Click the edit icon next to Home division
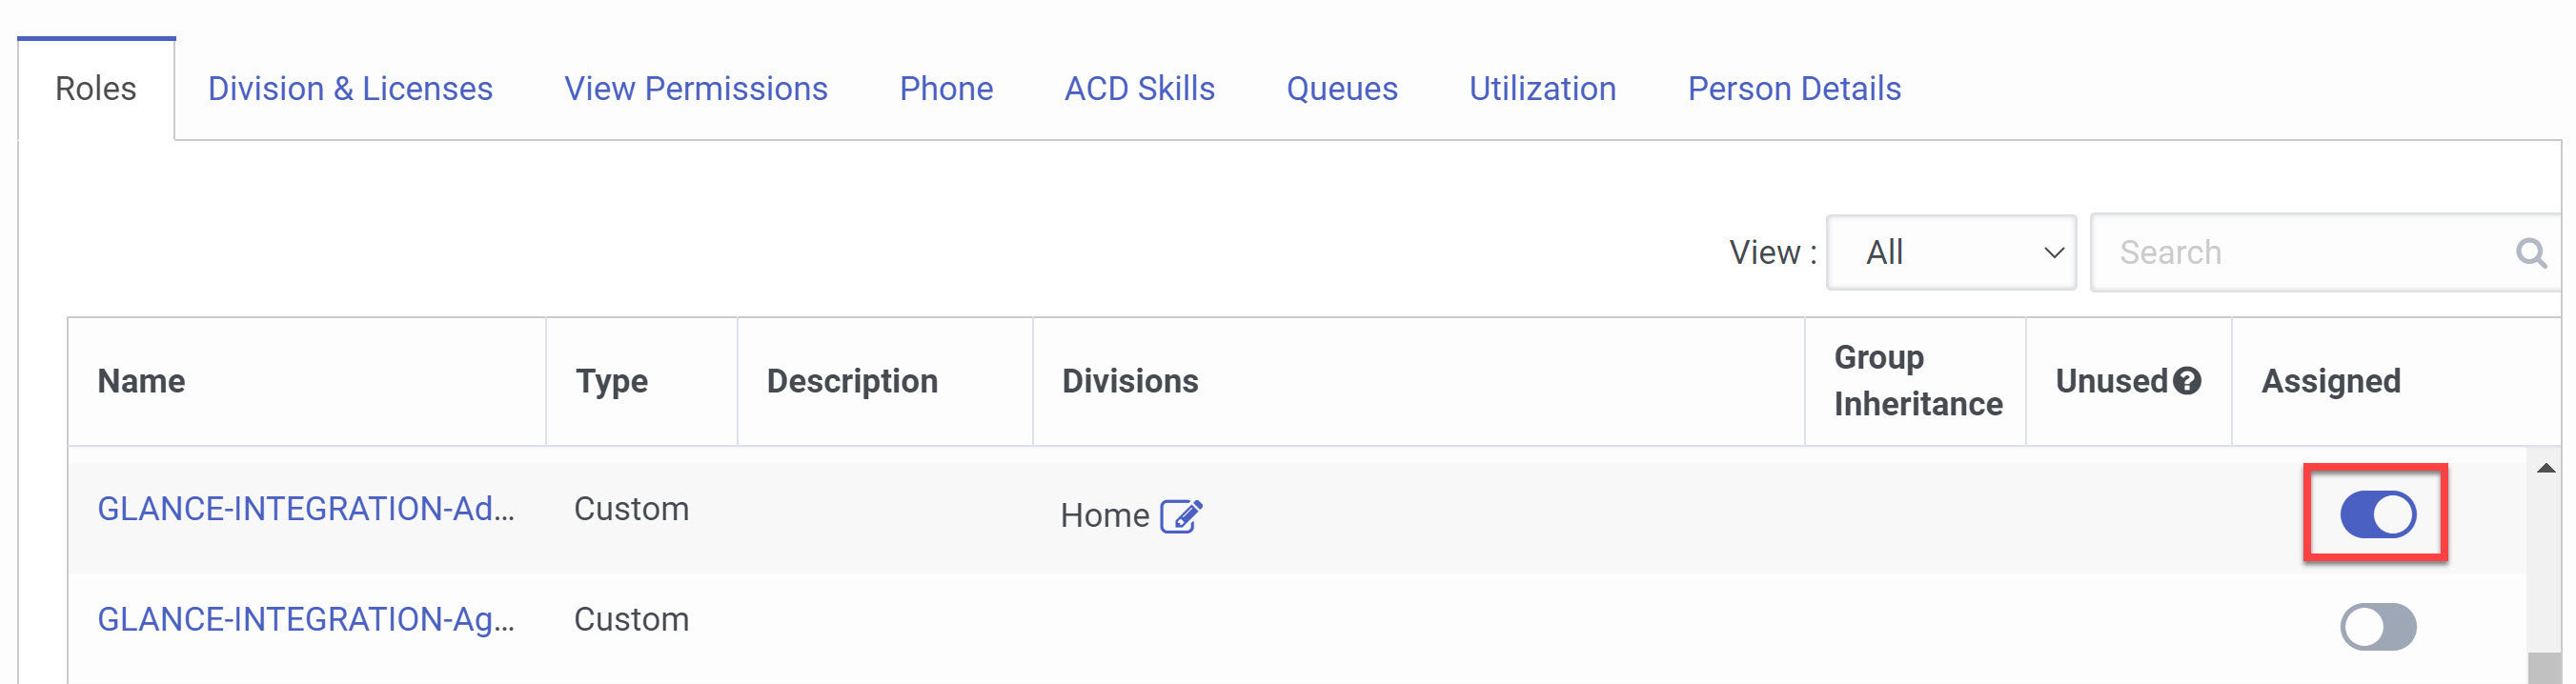This screenshot has width=2576, height=684. point(1180,516)
